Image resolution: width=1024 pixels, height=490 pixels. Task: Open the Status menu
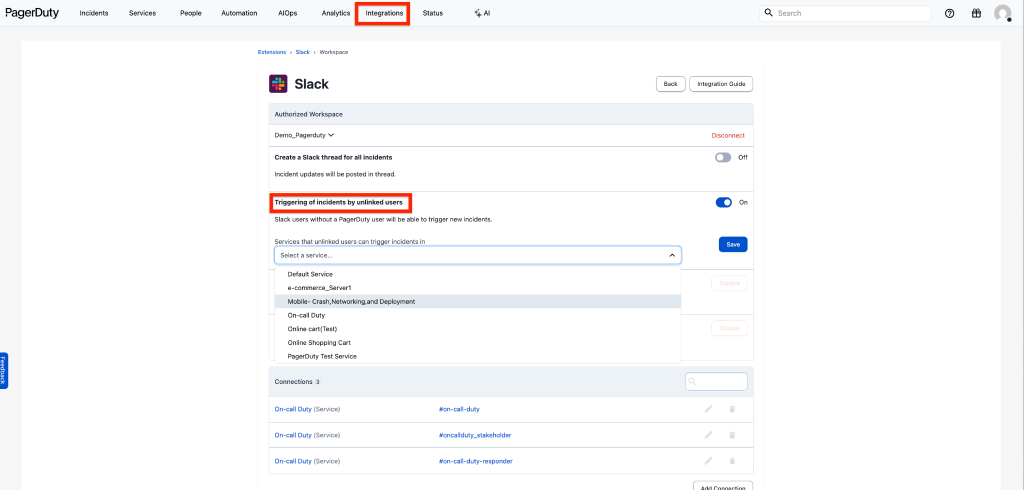(x=432, y=13)
